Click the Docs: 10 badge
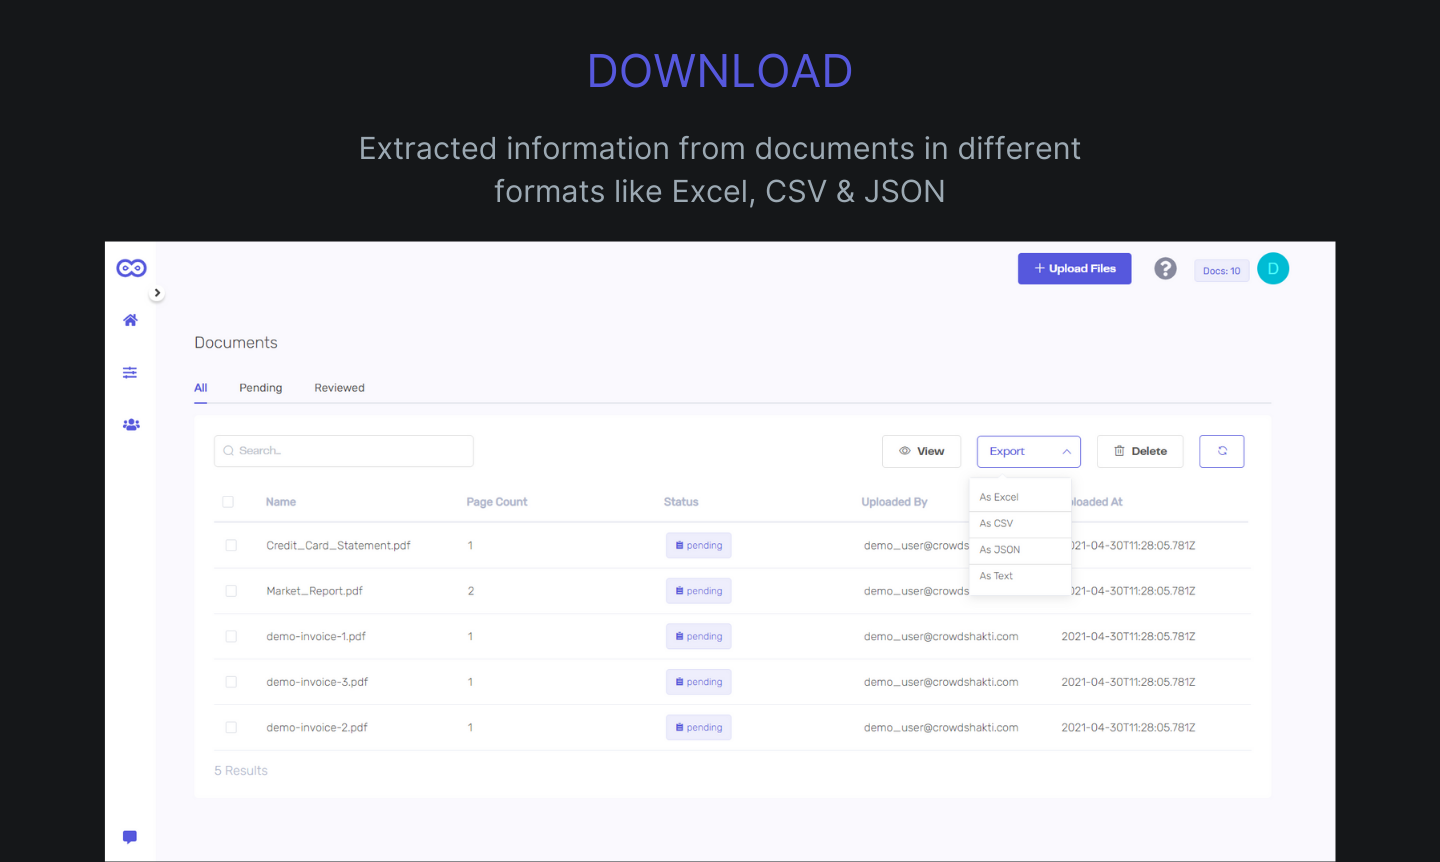Viewport: 1440px width, 862px height. click(1221, 271)
